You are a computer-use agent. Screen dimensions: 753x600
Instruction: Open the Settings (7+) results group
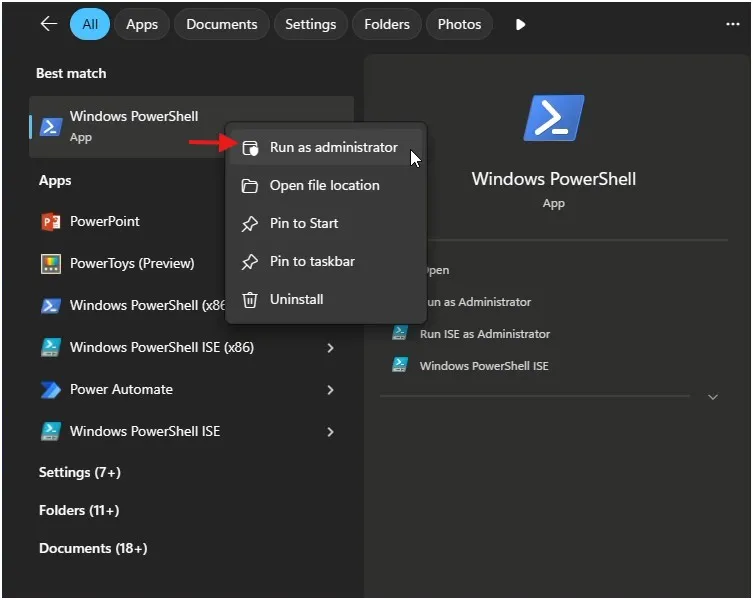[80, 473]
